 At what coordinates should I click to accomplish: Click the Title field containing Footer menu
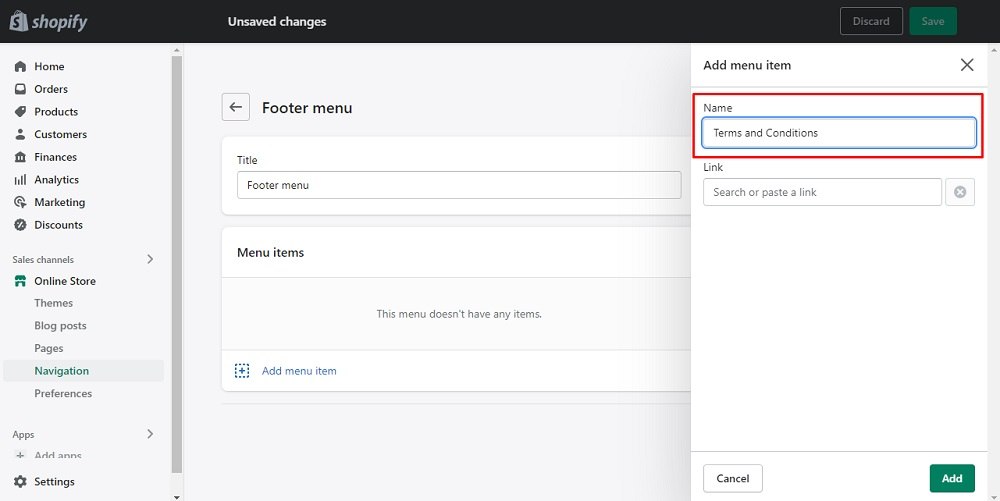459,185
